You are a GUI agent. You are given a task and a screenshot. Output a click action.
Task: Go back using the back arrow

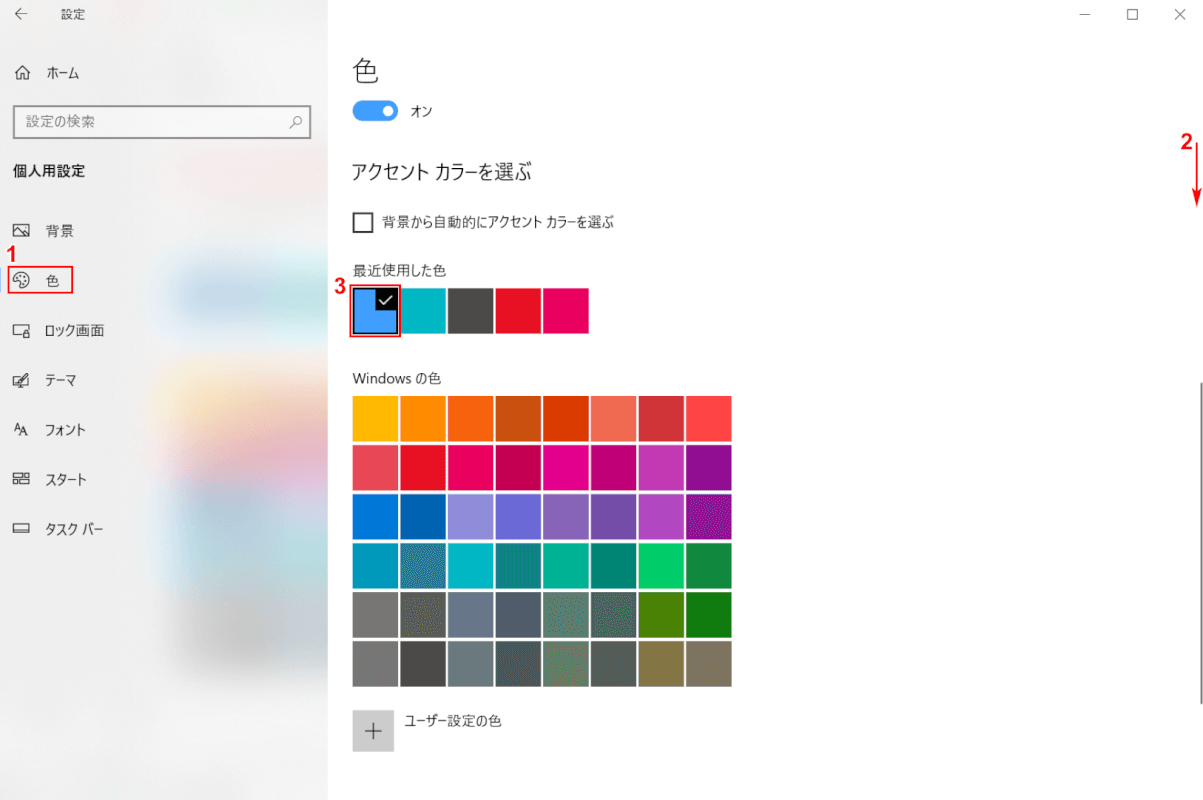coord(21,14)
